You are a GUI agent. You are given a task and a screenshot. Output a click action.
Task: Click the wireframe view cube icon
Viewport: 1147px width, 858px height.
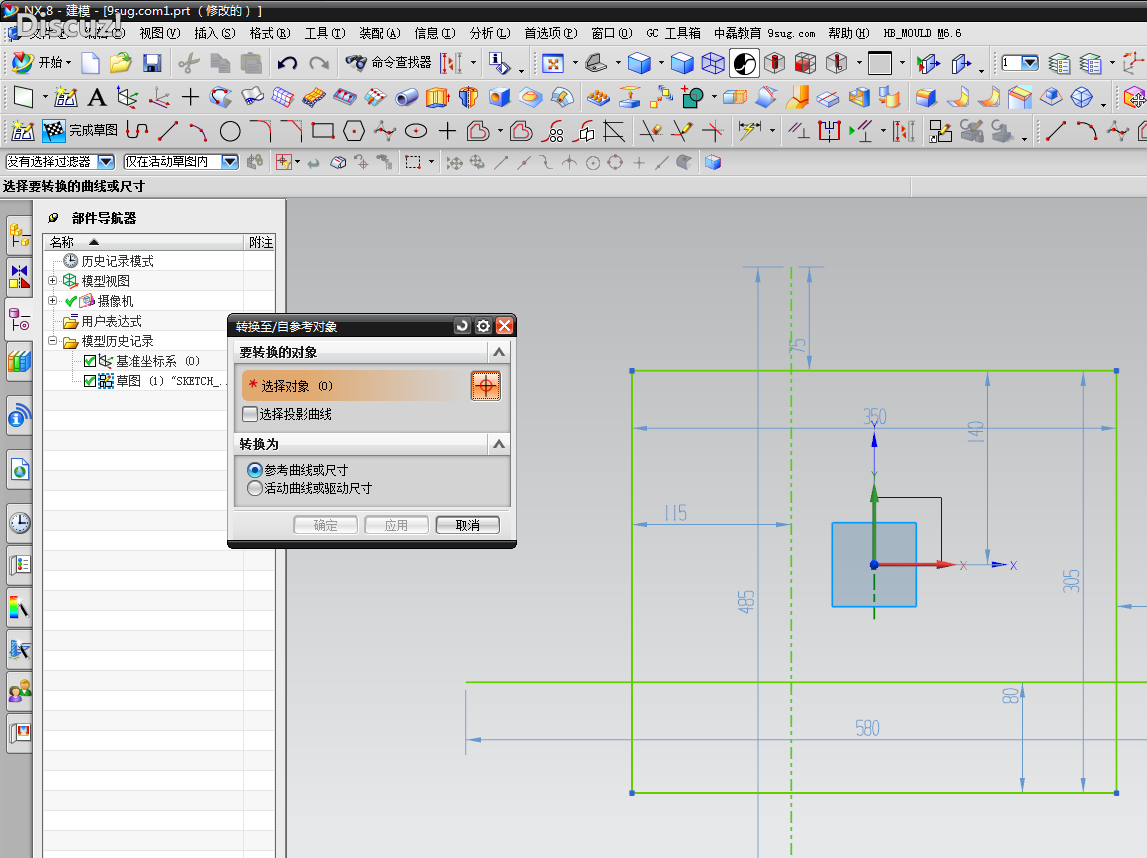coord(713,64)
